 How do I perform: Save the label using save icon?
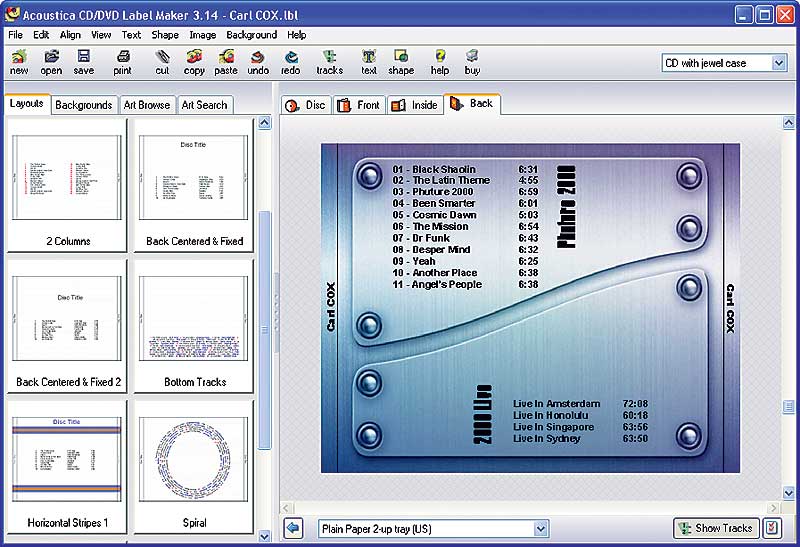coord(83,62)
